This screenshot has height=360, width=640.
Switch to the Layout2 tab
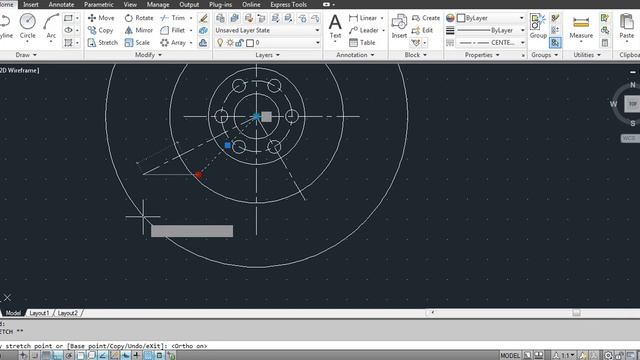67,313
